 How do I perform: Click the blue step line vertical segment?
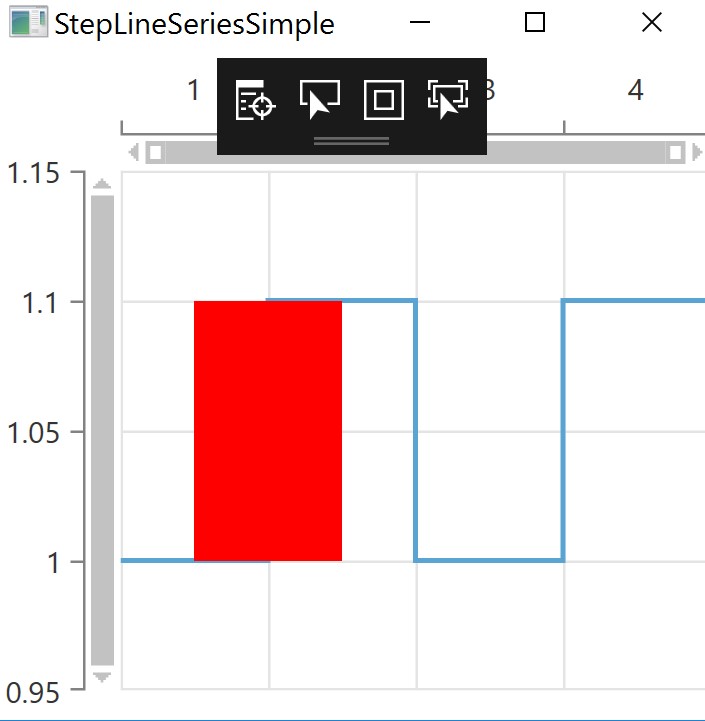pos(415,430)
